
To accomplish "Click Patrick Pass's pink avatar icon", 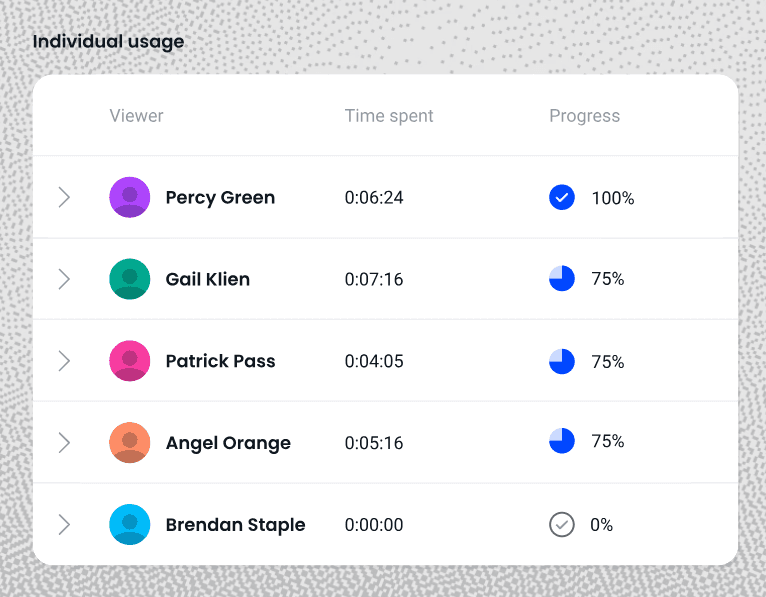I will 129,361.
